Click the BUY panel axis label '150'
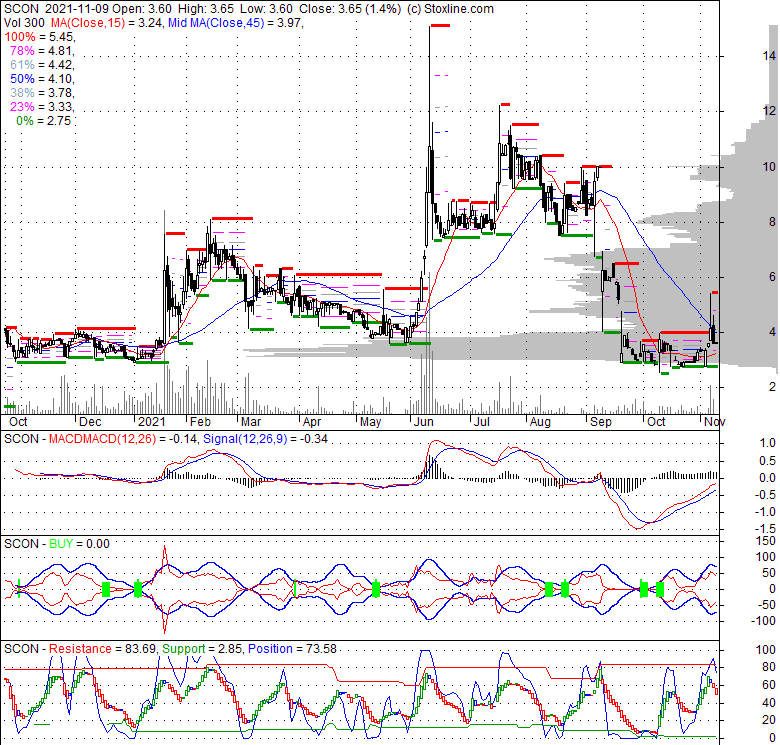The image size is (780, 745). pyautogui.click(x=766, y=541)
